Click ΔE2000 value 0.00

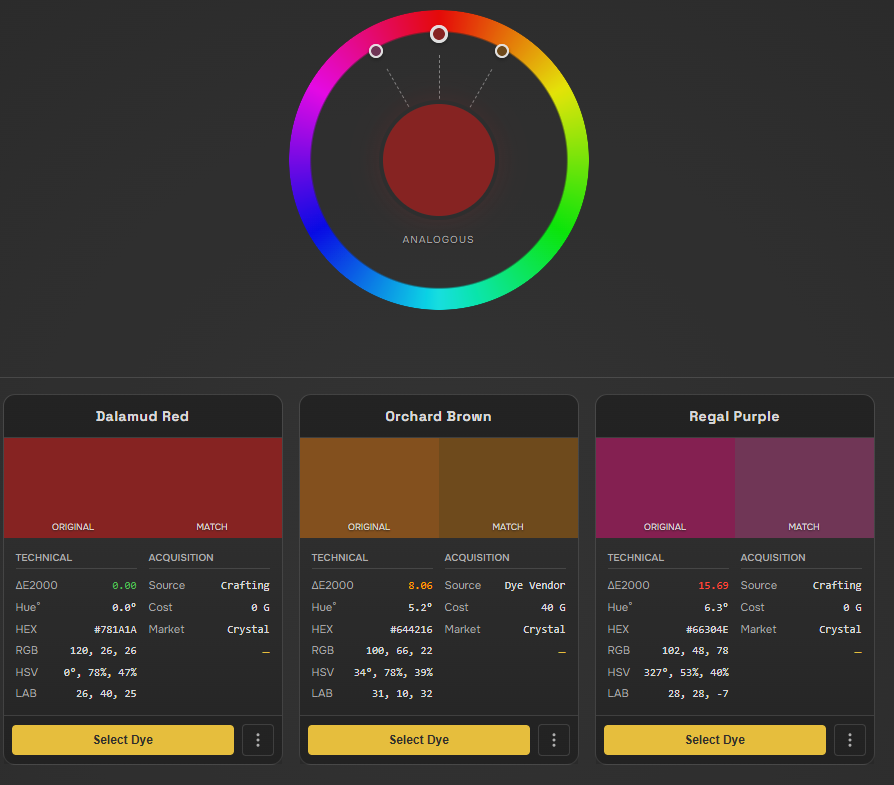pyautogui.click(x=124, y=585)
